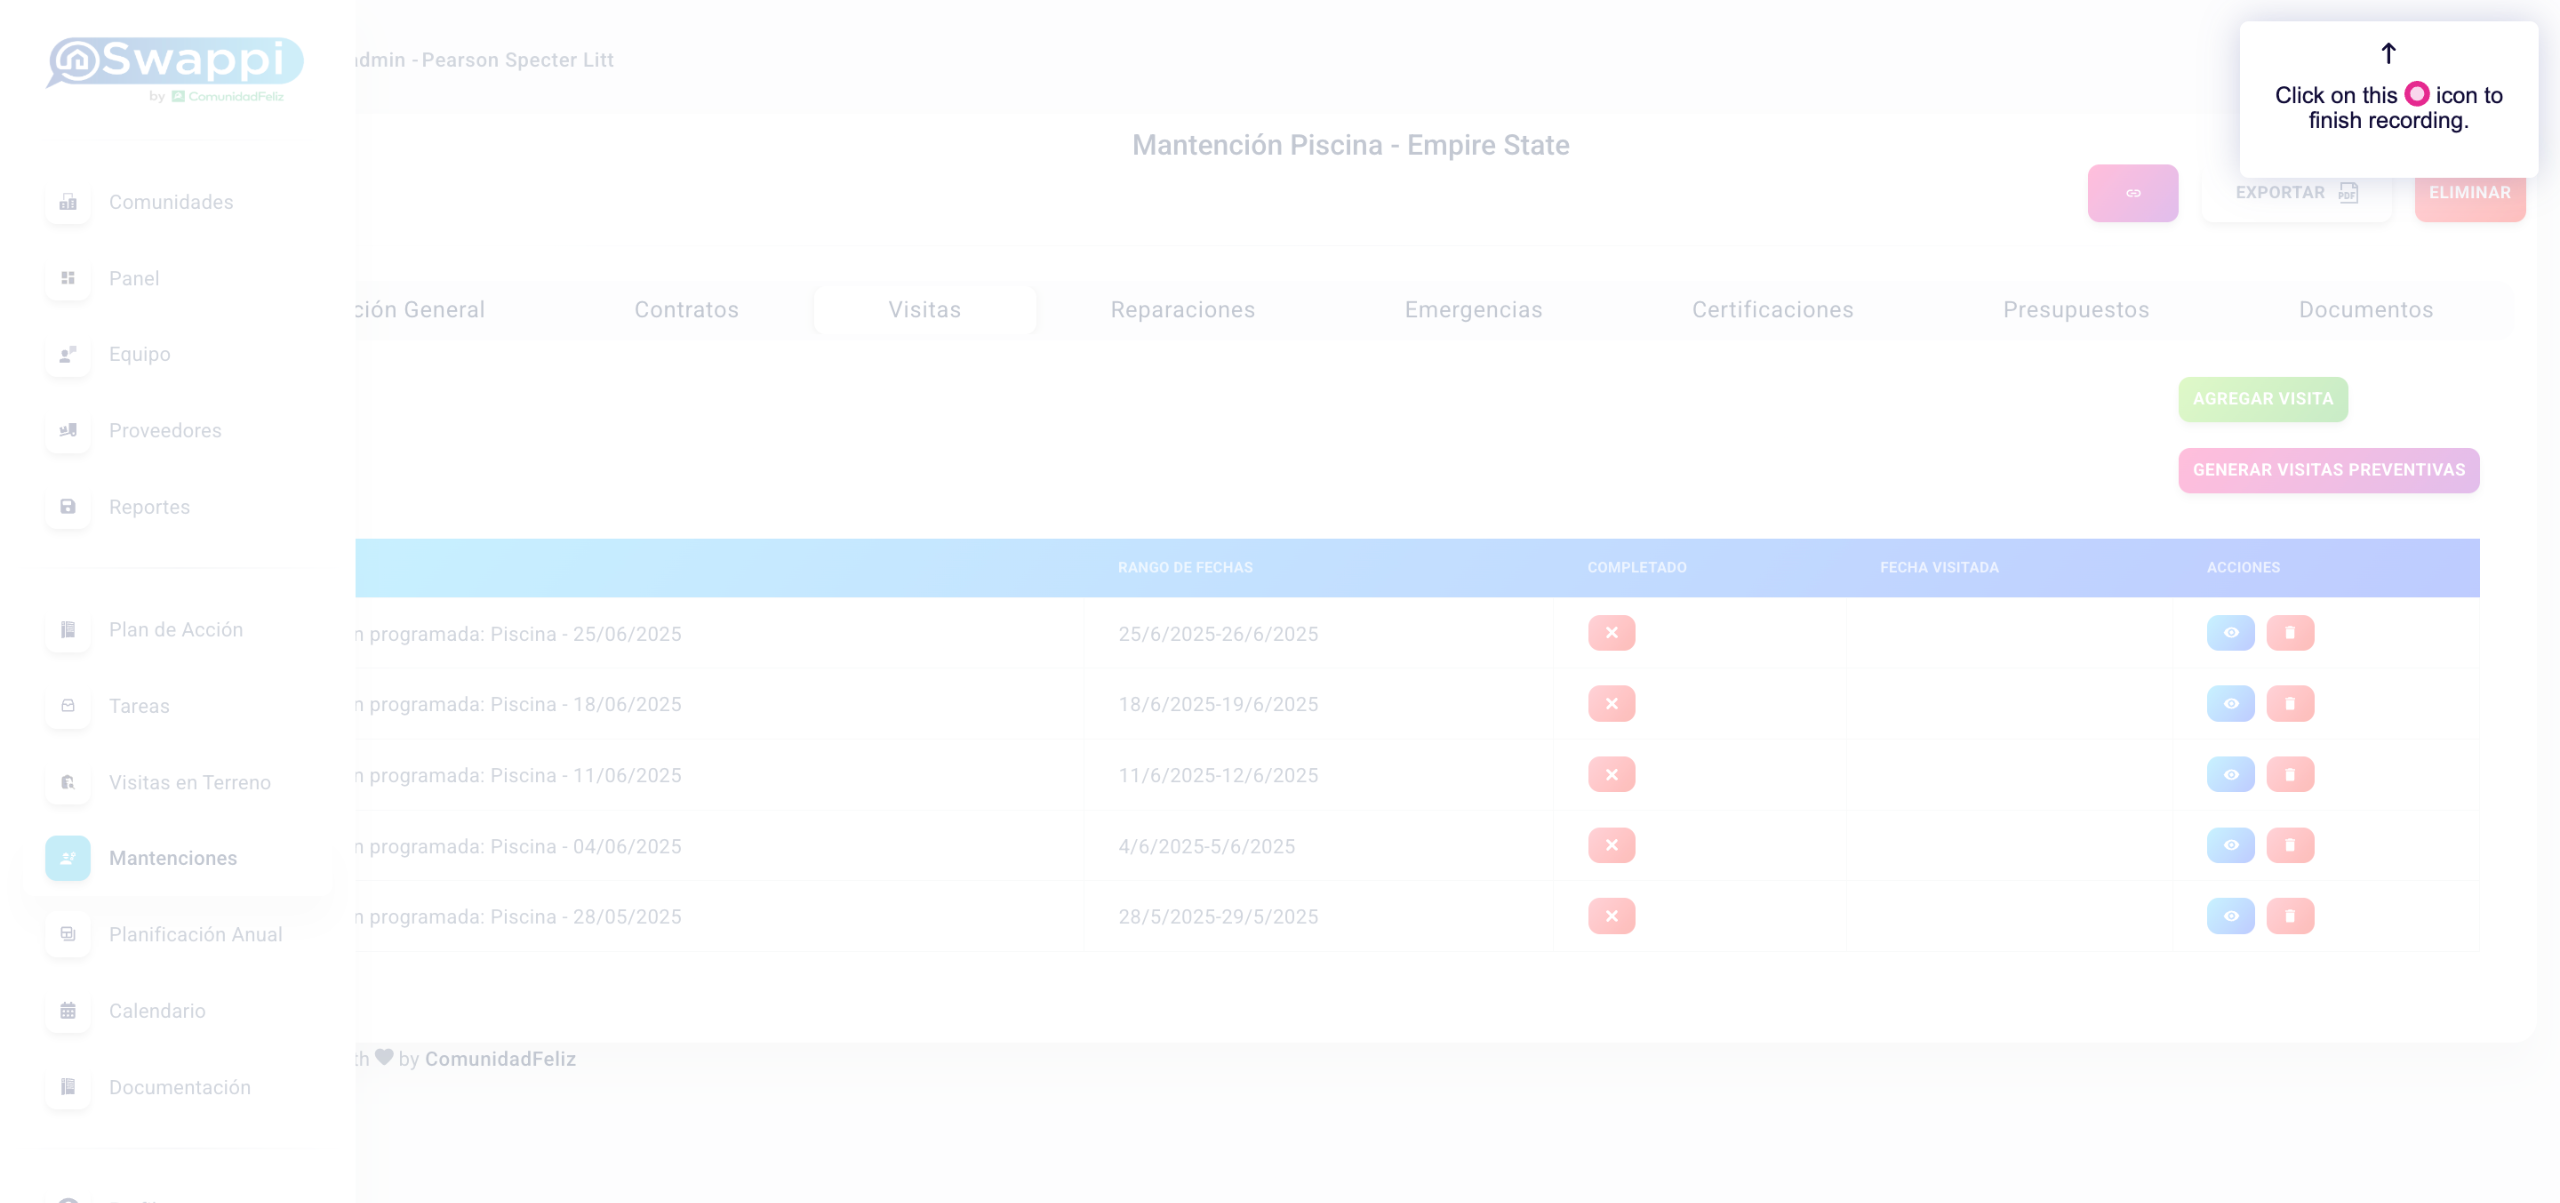Open the Proveedores sidebar icon
Image resolution: width=2560 pixels, height=1203 pixels.
pos(68,430)
